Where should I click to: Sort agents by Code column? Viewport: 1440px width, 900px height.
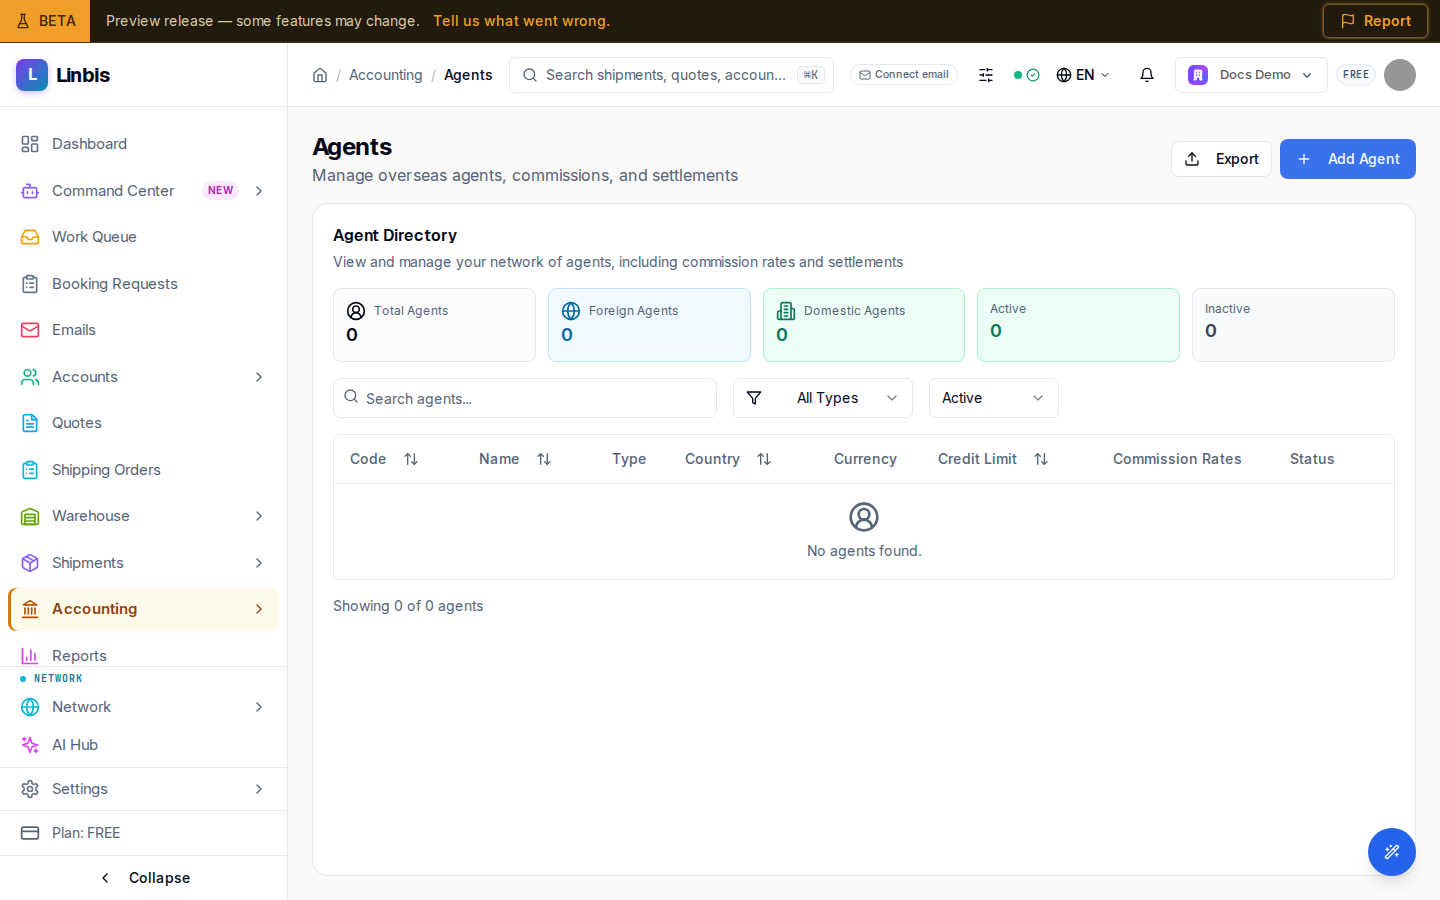pos(411,459)
